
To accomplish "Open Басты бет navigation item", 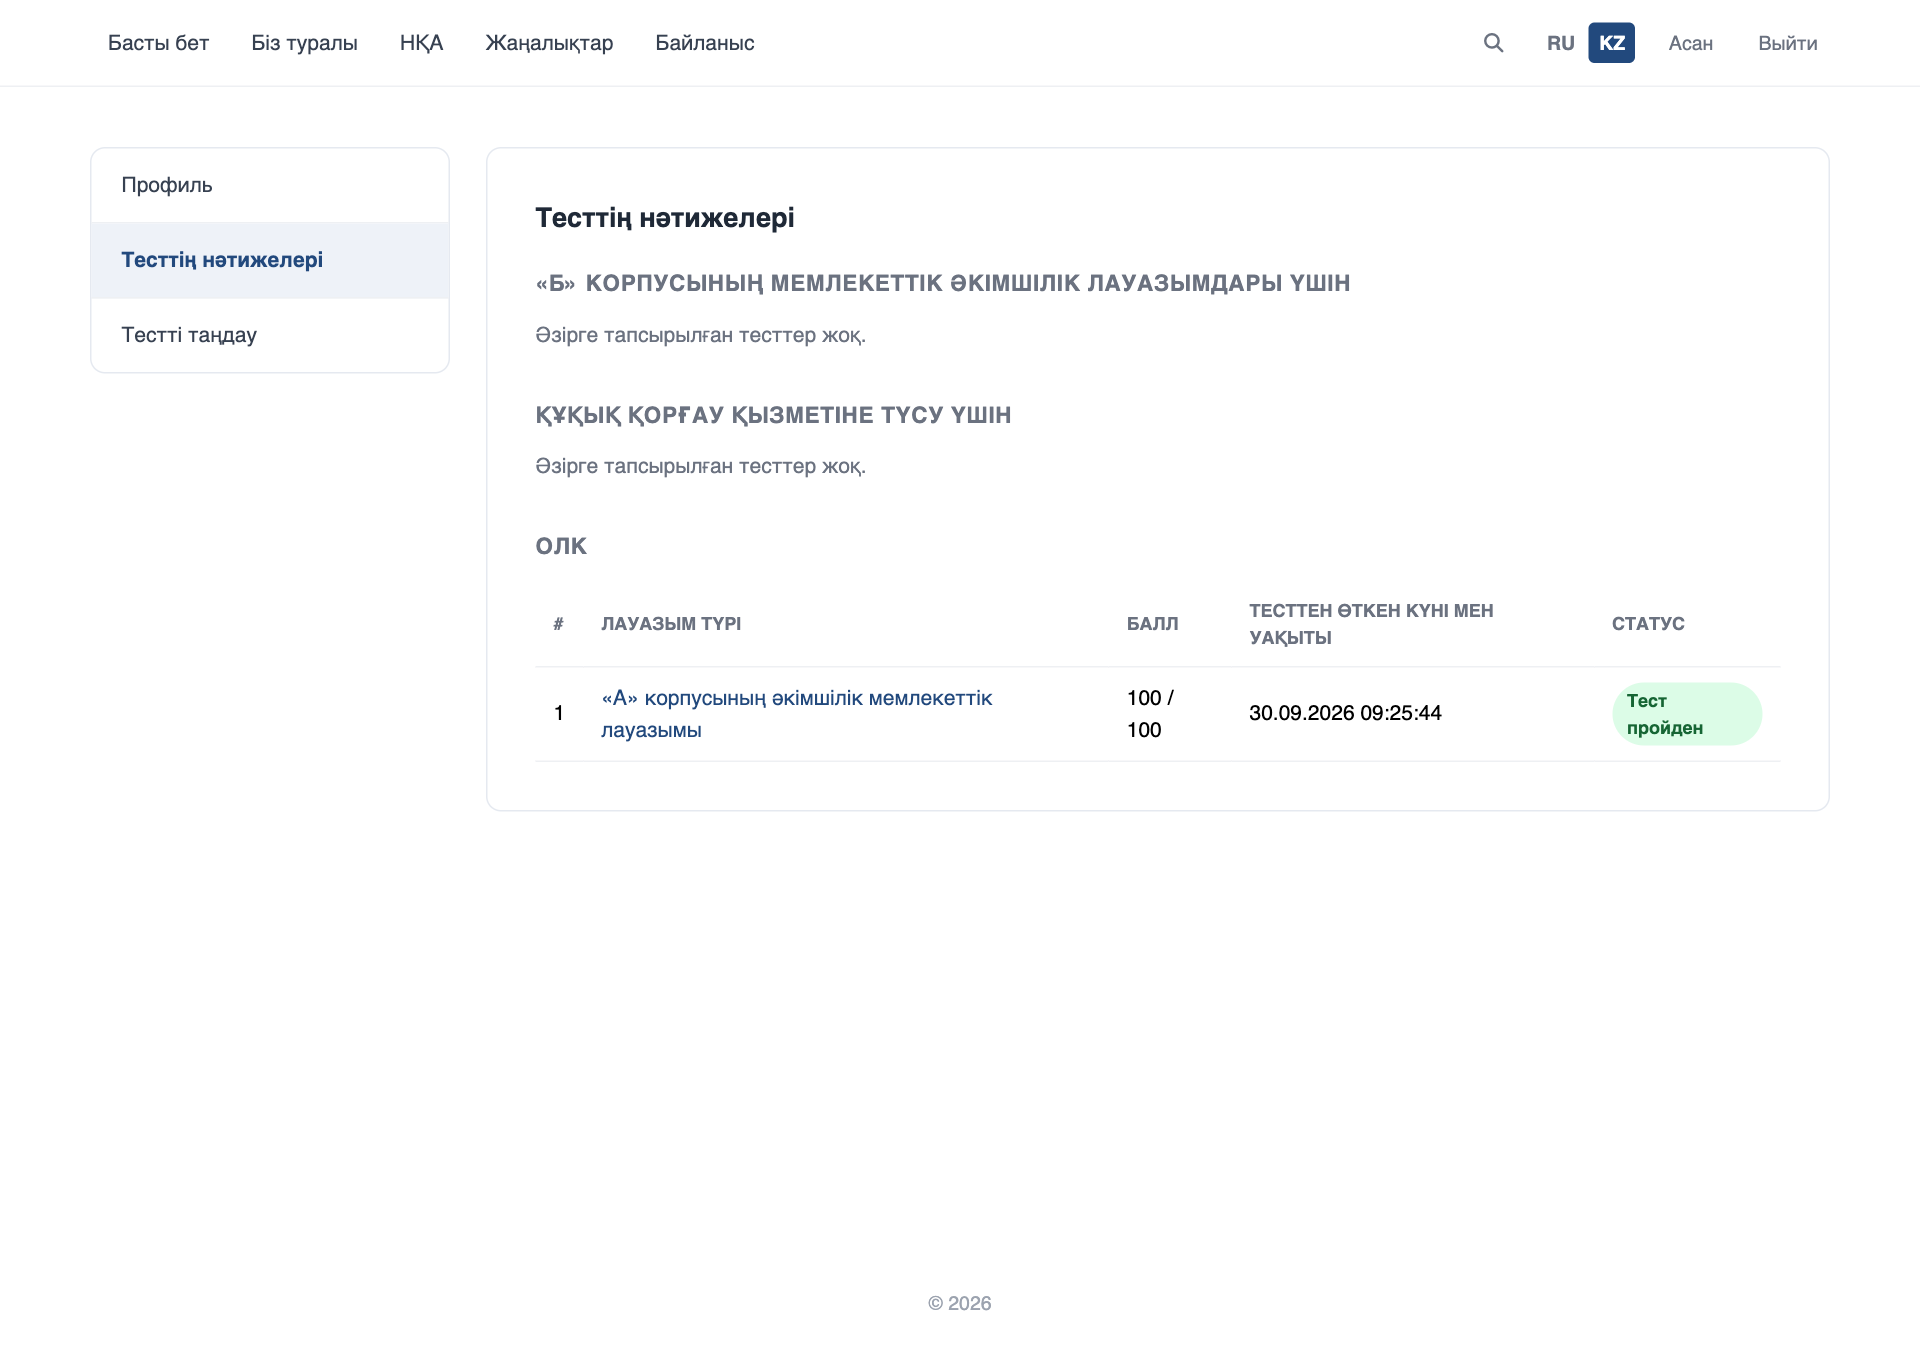I will [158, 43].
